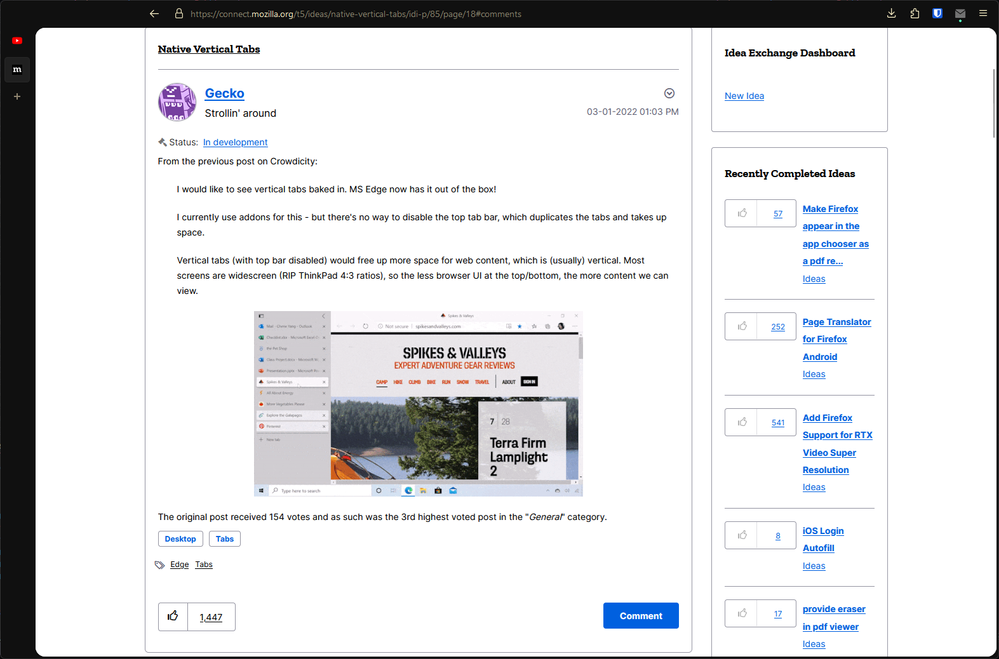Click the New Idea link

pyautogui.click(x=744, y=96)
